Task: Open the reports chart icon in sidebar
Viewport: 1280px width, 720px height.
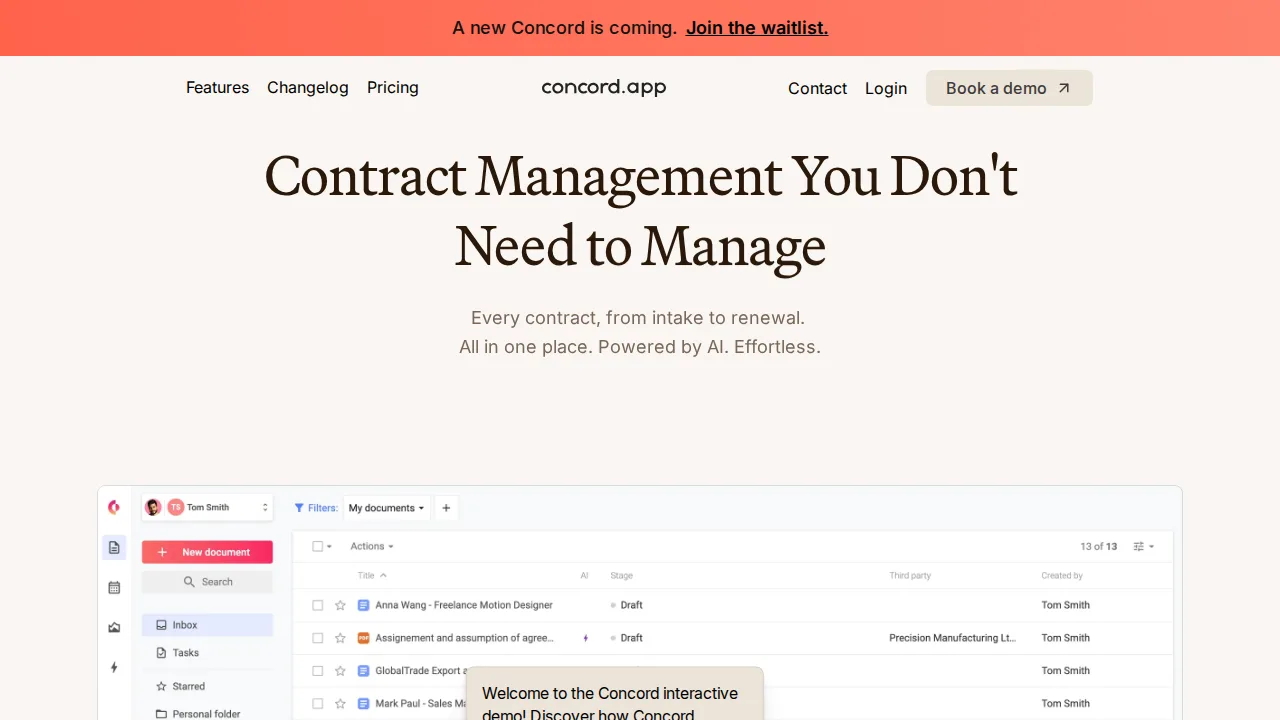Action: 114,628
